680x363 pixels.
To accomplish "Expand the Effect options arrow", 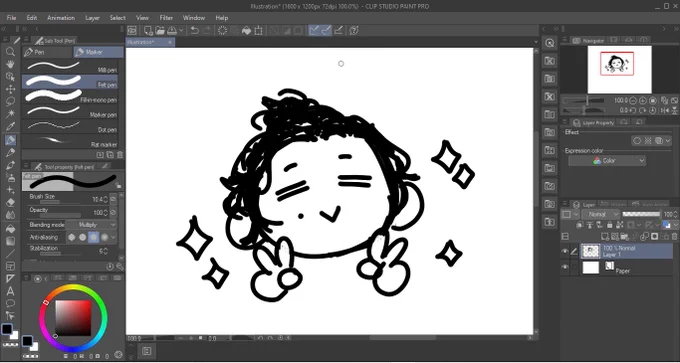I will point(668,141).
